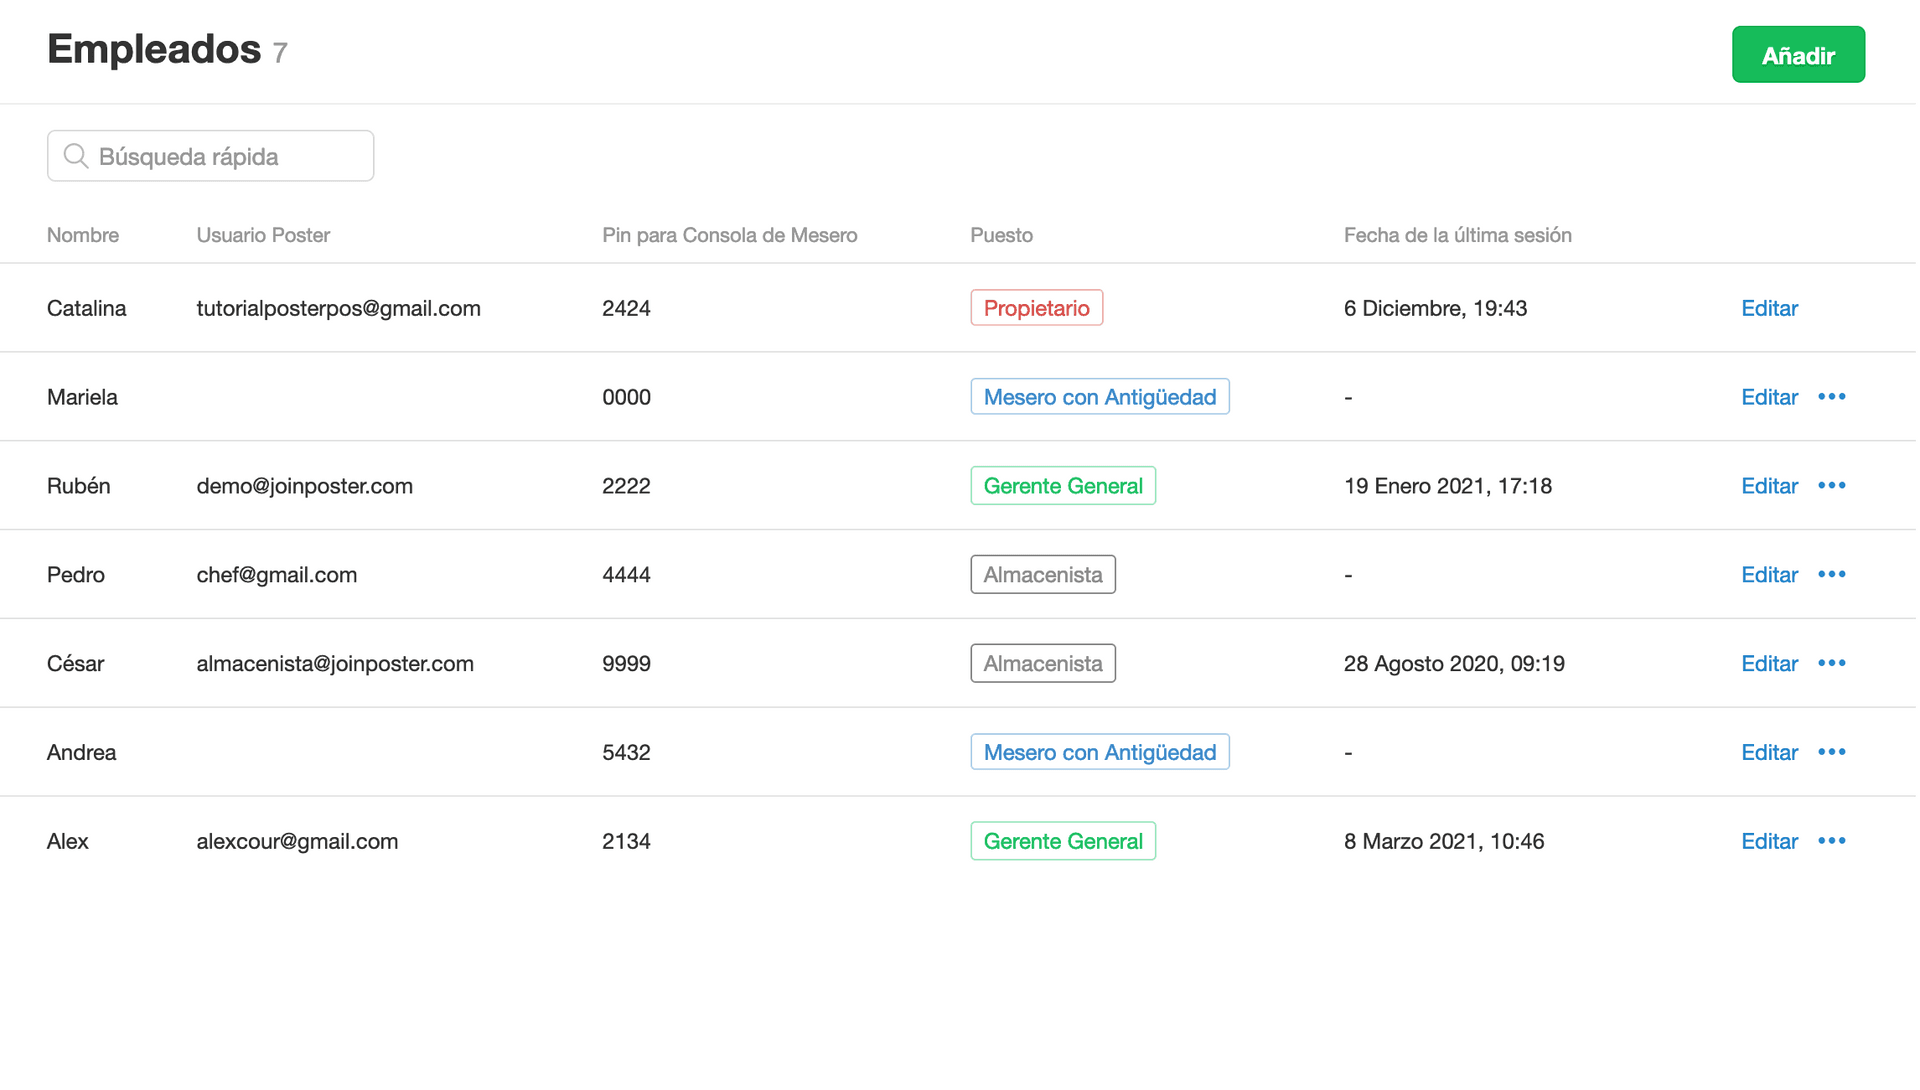Click session date 28 Agosto 2020, 09:19
Image resolution: width=1920 pixels, height=1090 pixels.
[1454, 664]
